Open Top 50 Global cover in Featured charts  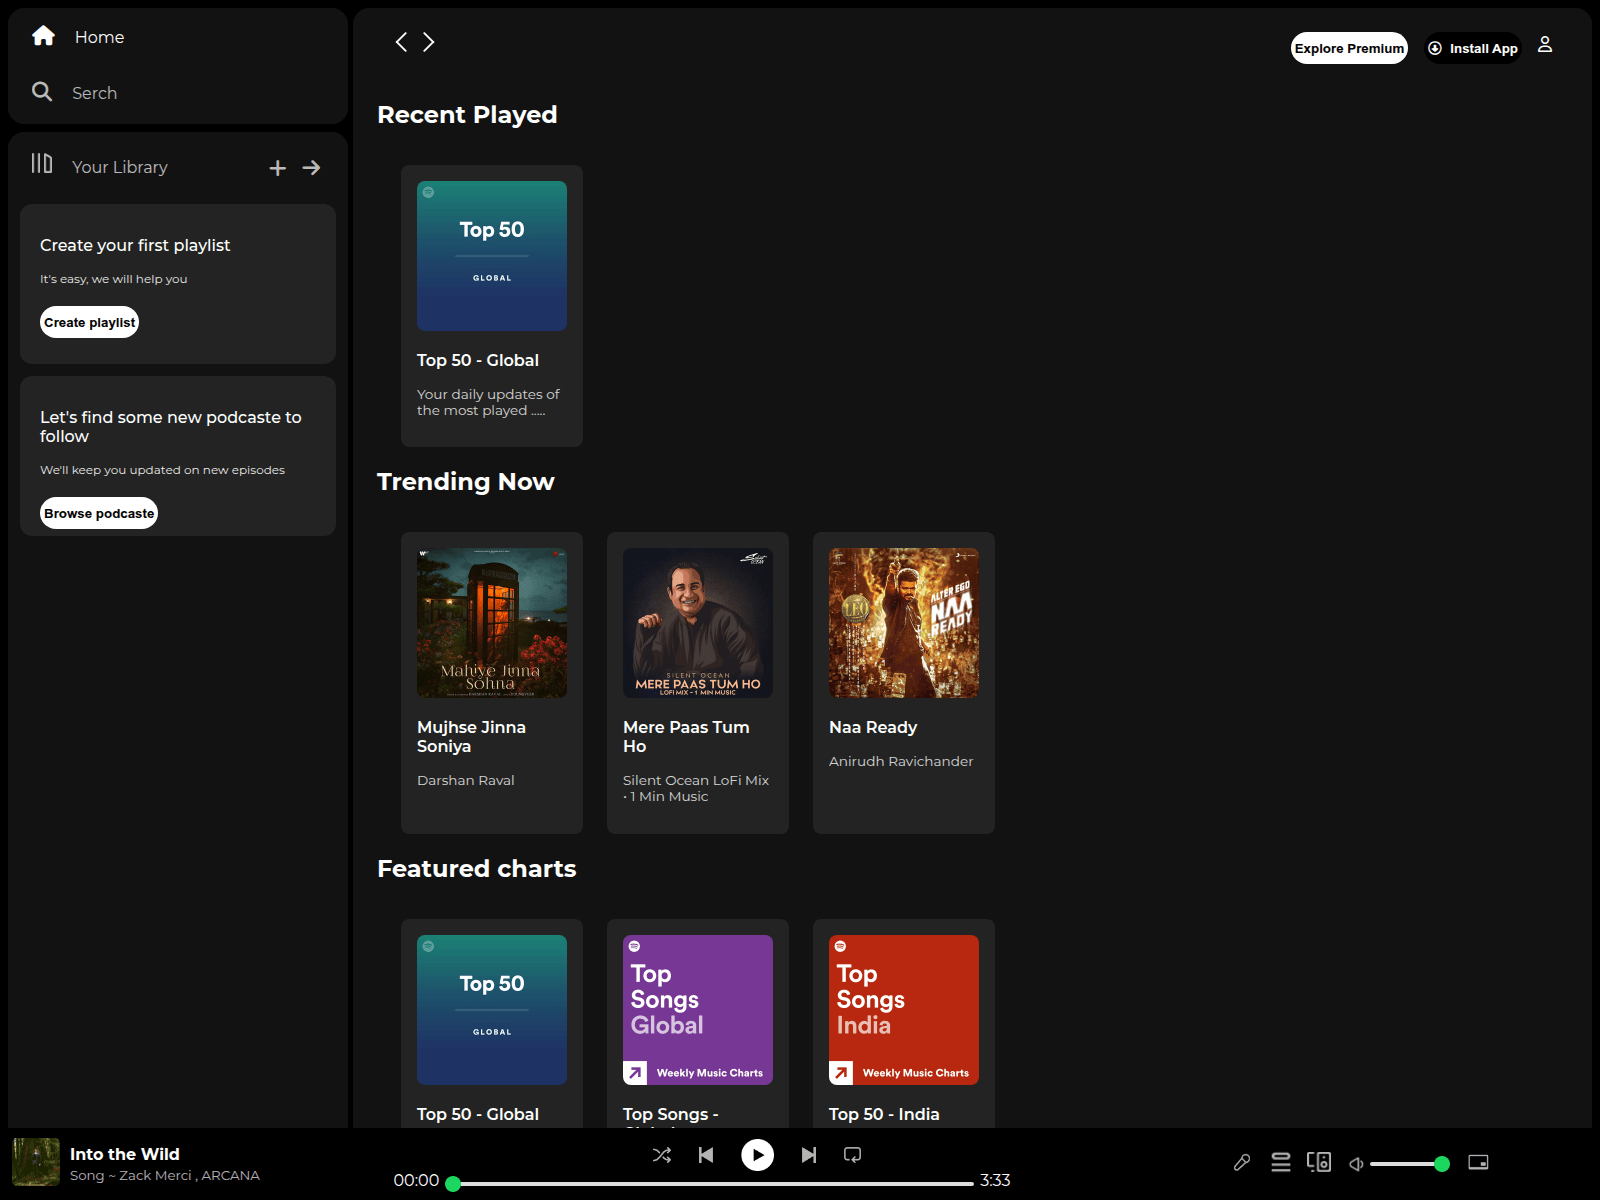point(492,1010)
